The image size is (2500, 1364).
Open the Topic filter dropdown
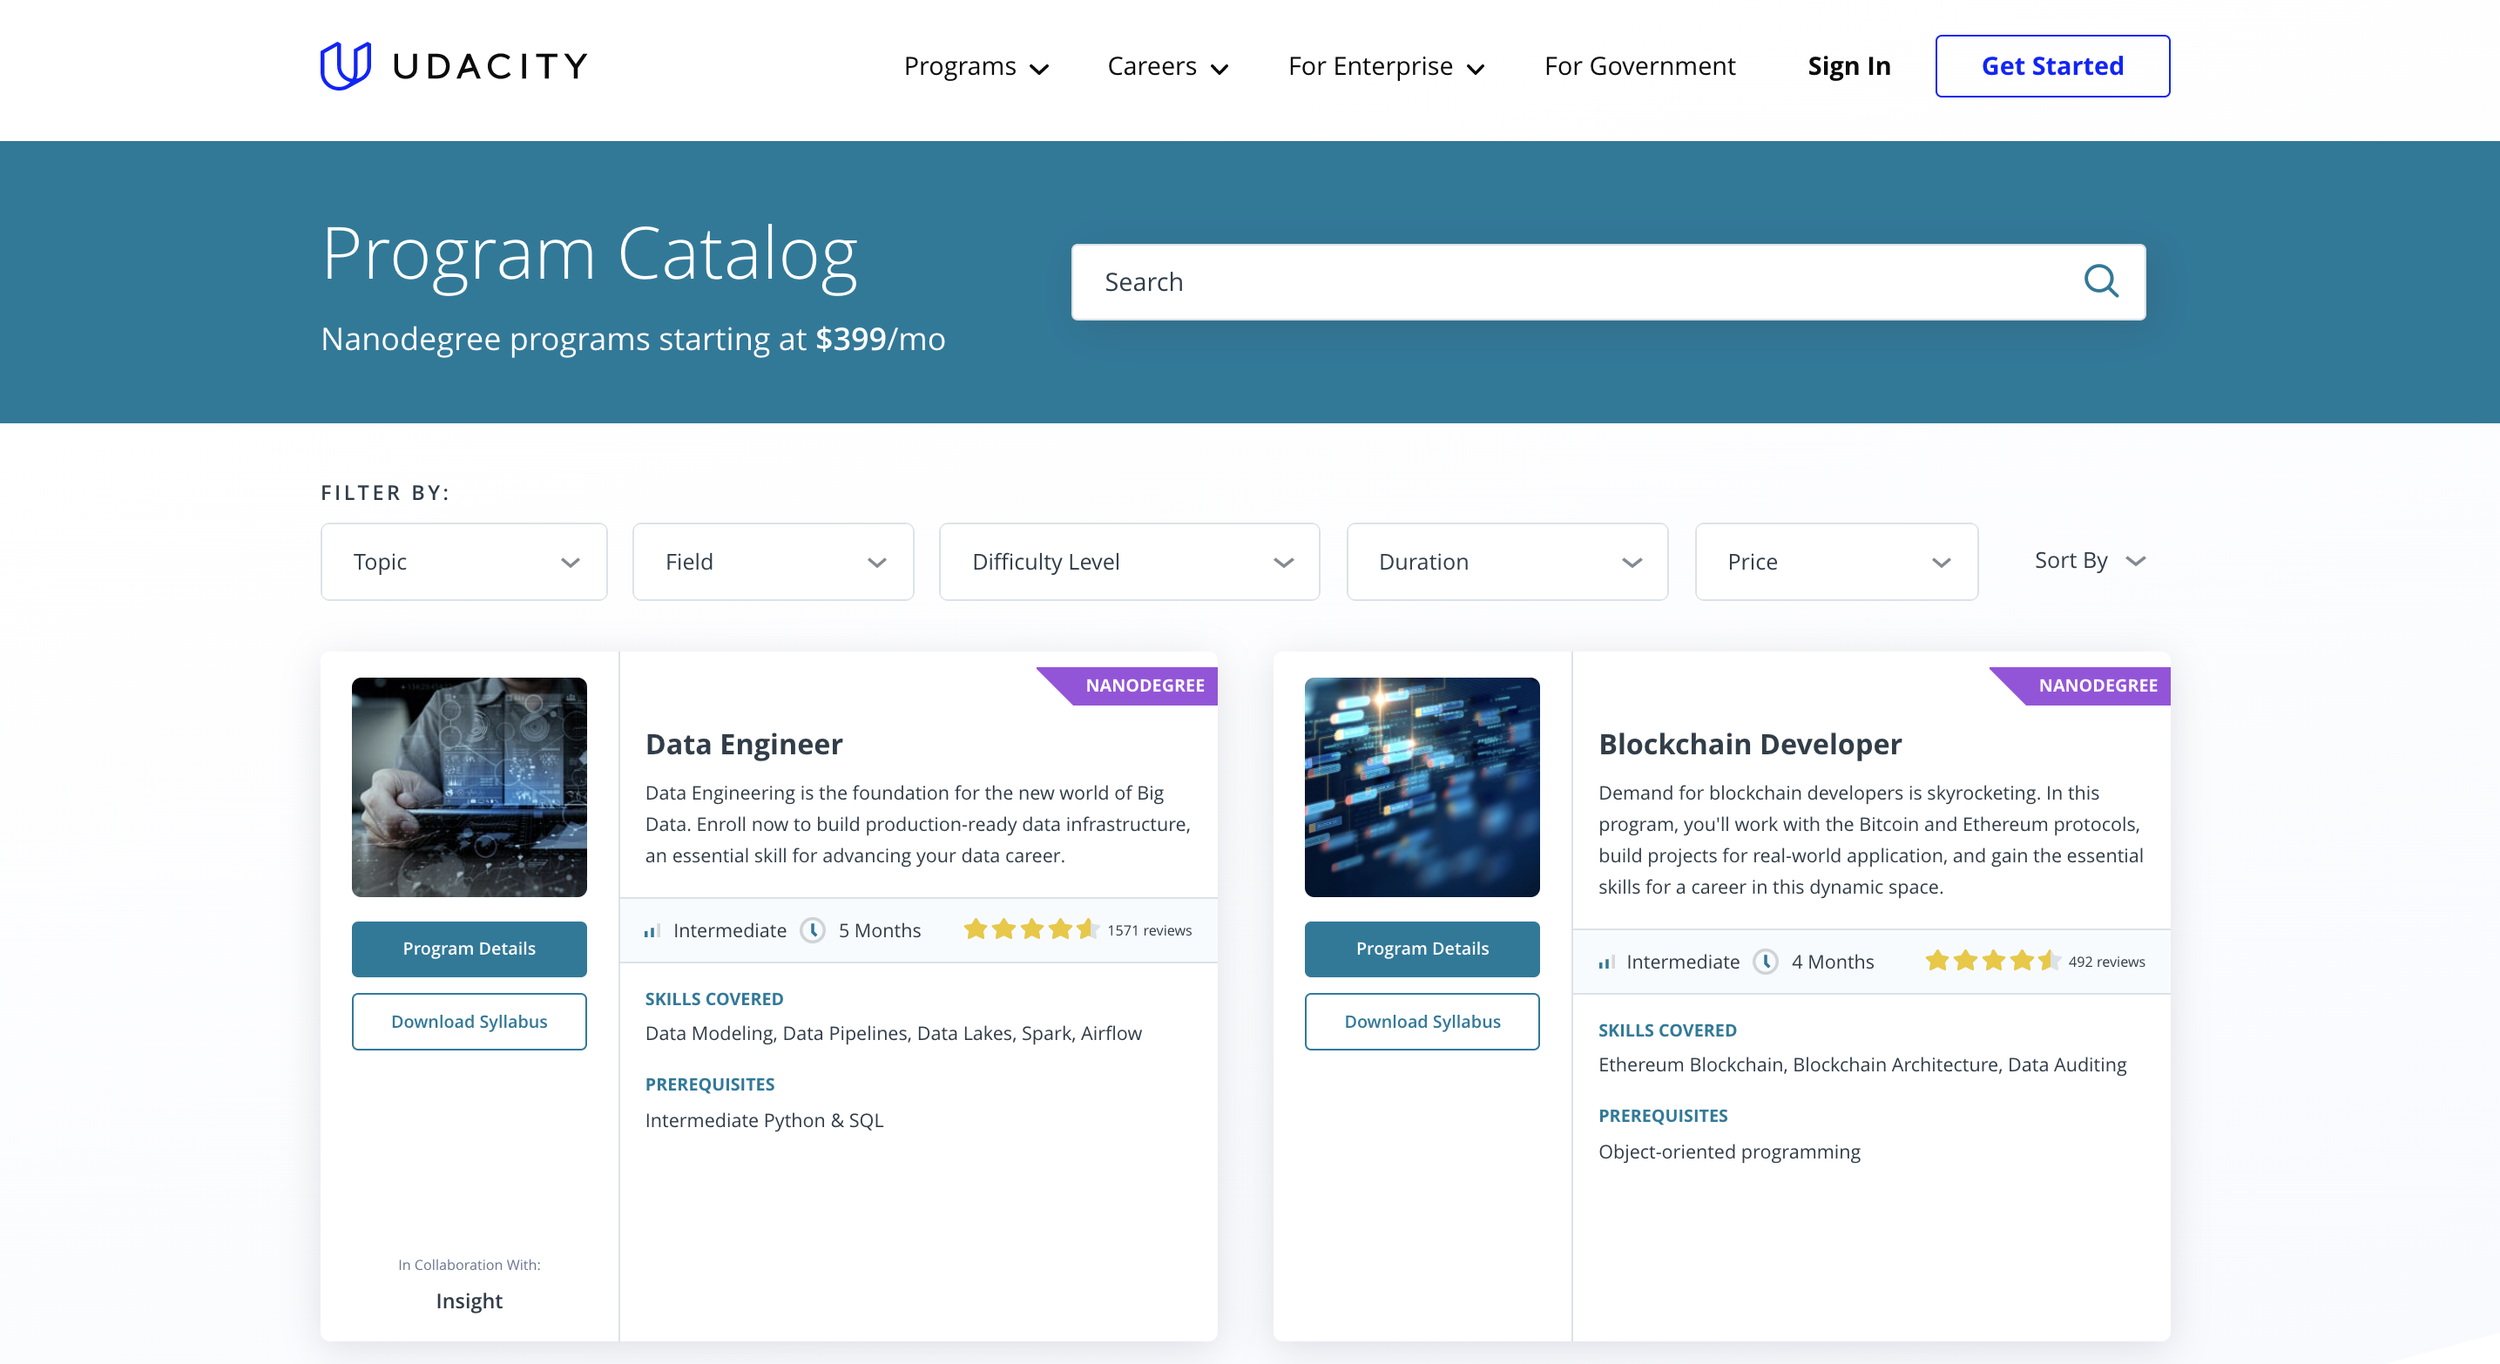tap(464, 562)
